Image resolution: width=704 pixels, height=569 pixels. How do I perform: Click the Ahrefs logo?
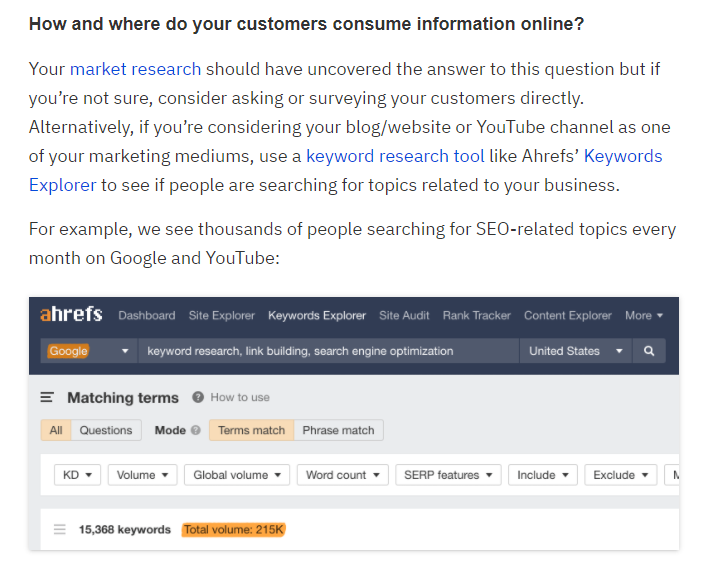tap(71, 315)
